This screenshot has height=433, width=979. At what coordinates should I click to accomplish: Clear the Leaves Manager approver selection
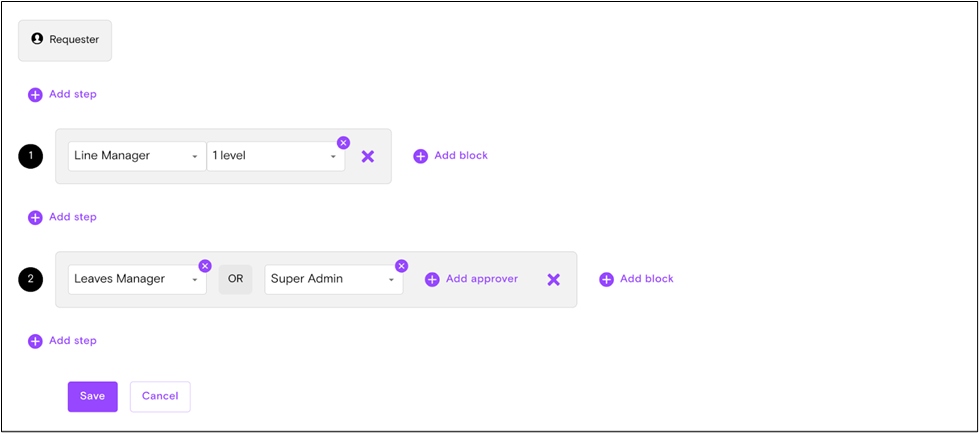coord(205,266)
